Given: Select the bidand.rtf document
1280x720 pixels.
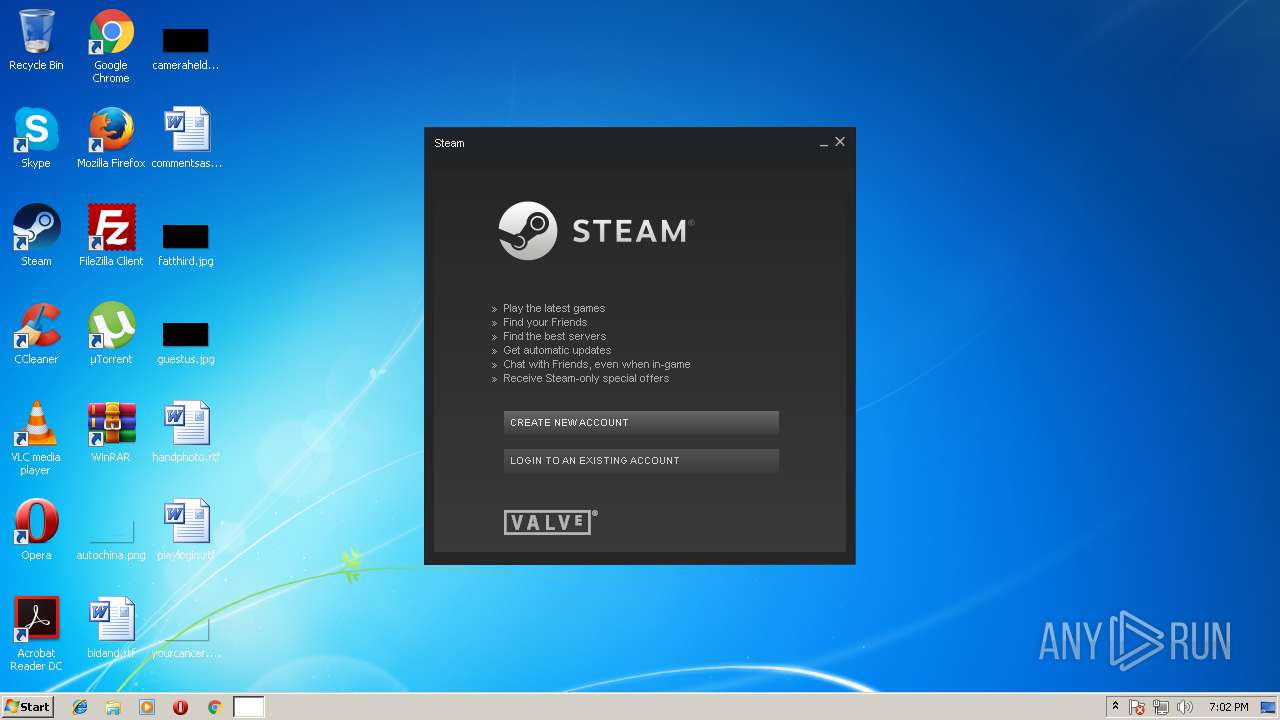Looking at the screenshot, I should pyautogui.click(x=111, y=628).
